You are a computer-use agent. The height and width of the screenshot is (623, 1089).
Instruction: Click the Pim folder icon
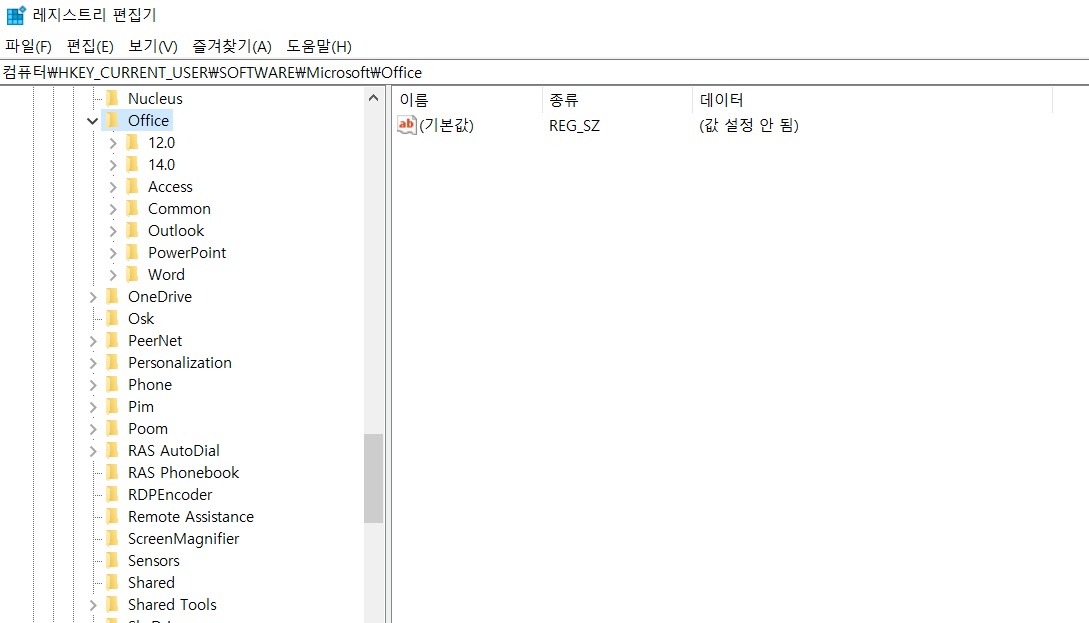point(113,406)
